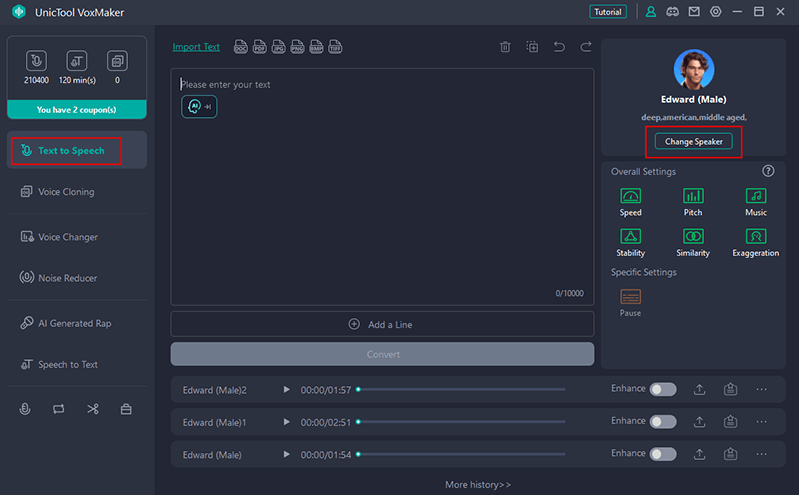This screenshot has width=799, height=495.
Task: Click the scissors audio cut tool icon
Action: (x=92, y=409)
